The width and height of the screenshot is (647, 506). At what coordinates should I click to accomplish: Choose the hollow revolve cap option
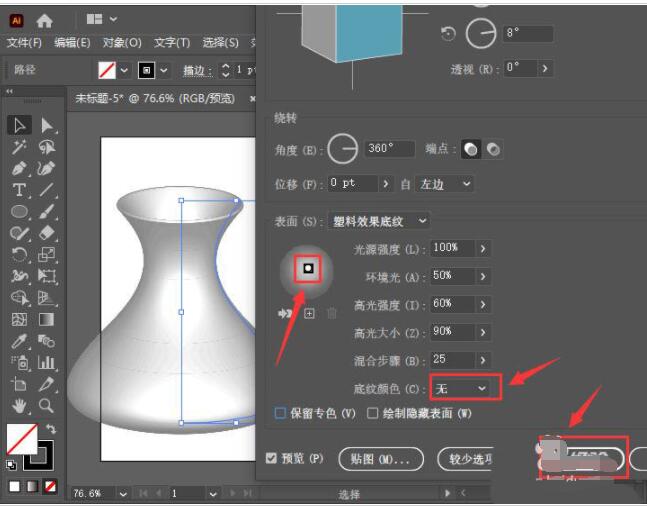tap(493, 149)
